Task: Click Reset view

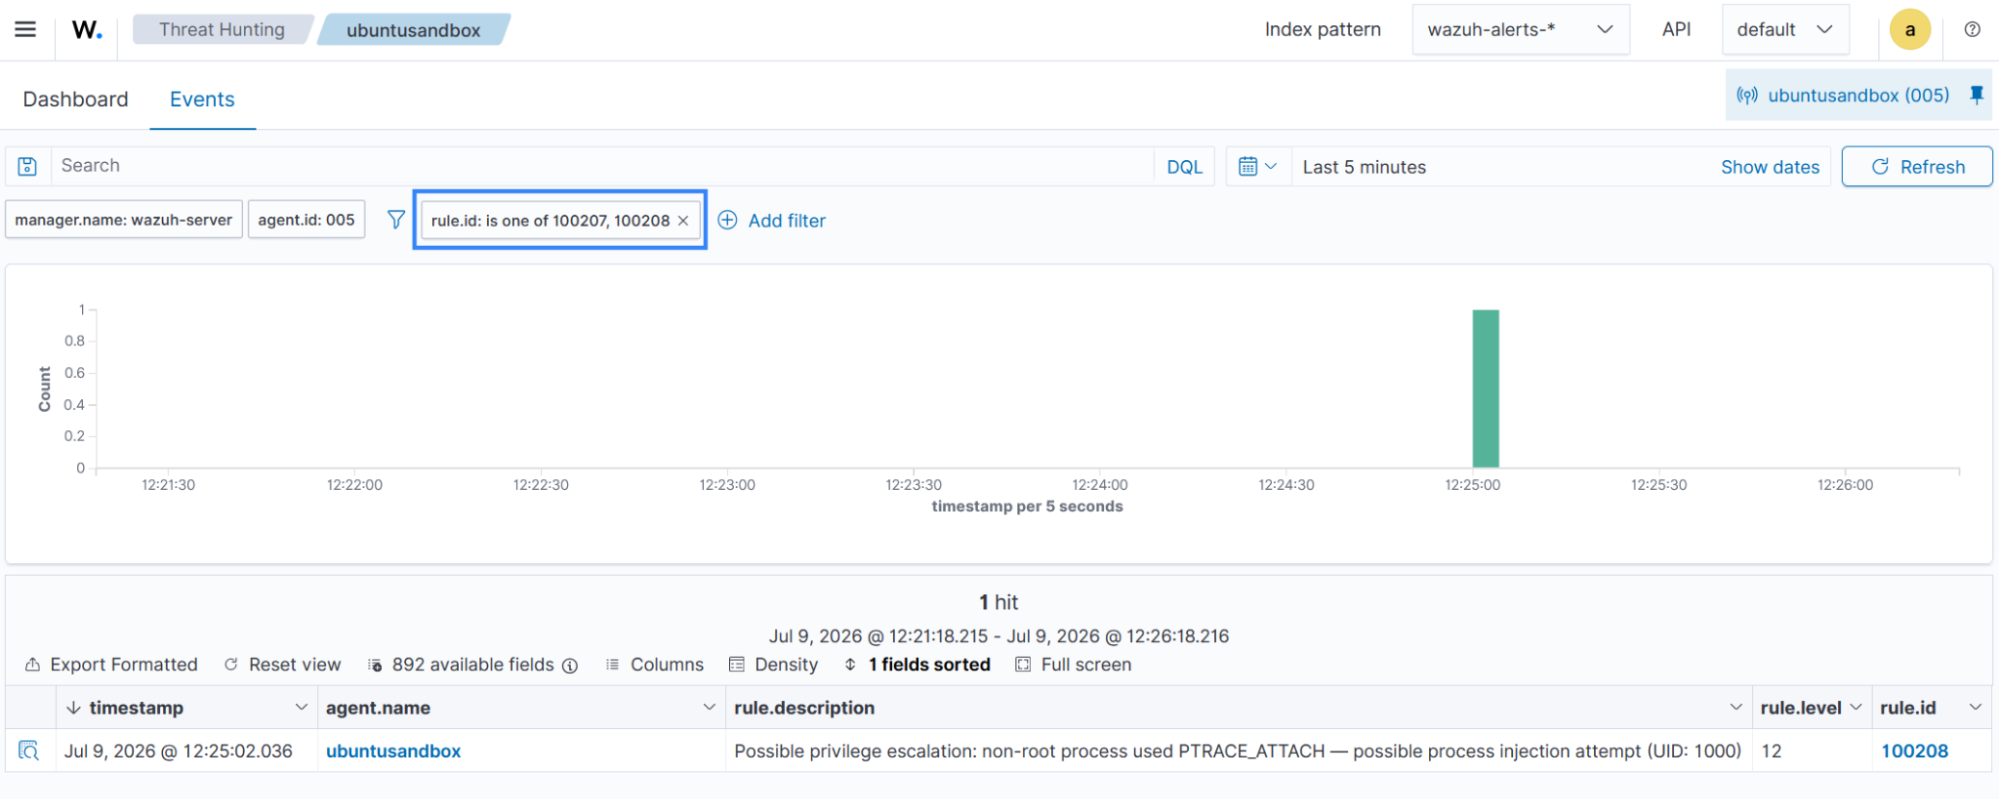Action: point(282,664)
